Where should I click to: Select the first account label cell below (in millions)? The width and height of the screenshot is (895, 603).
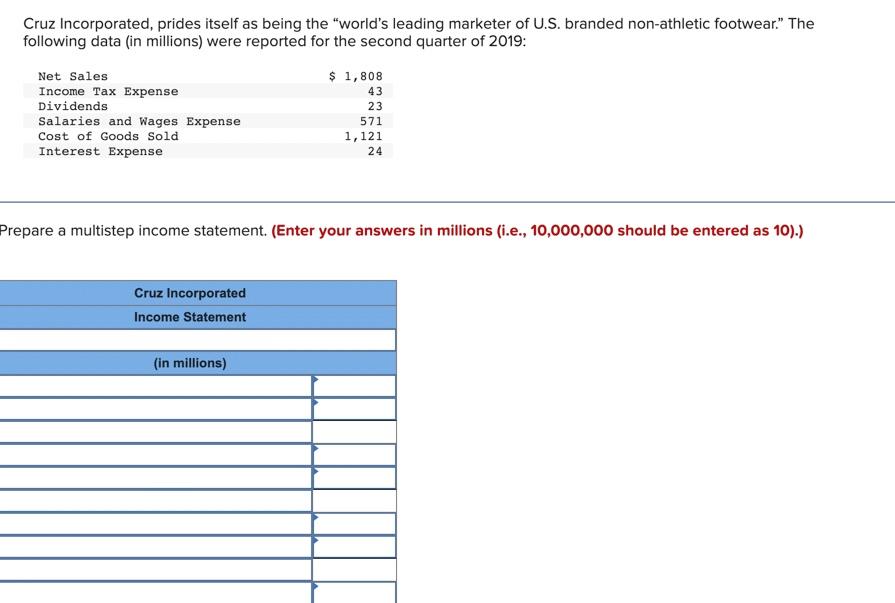156,386
